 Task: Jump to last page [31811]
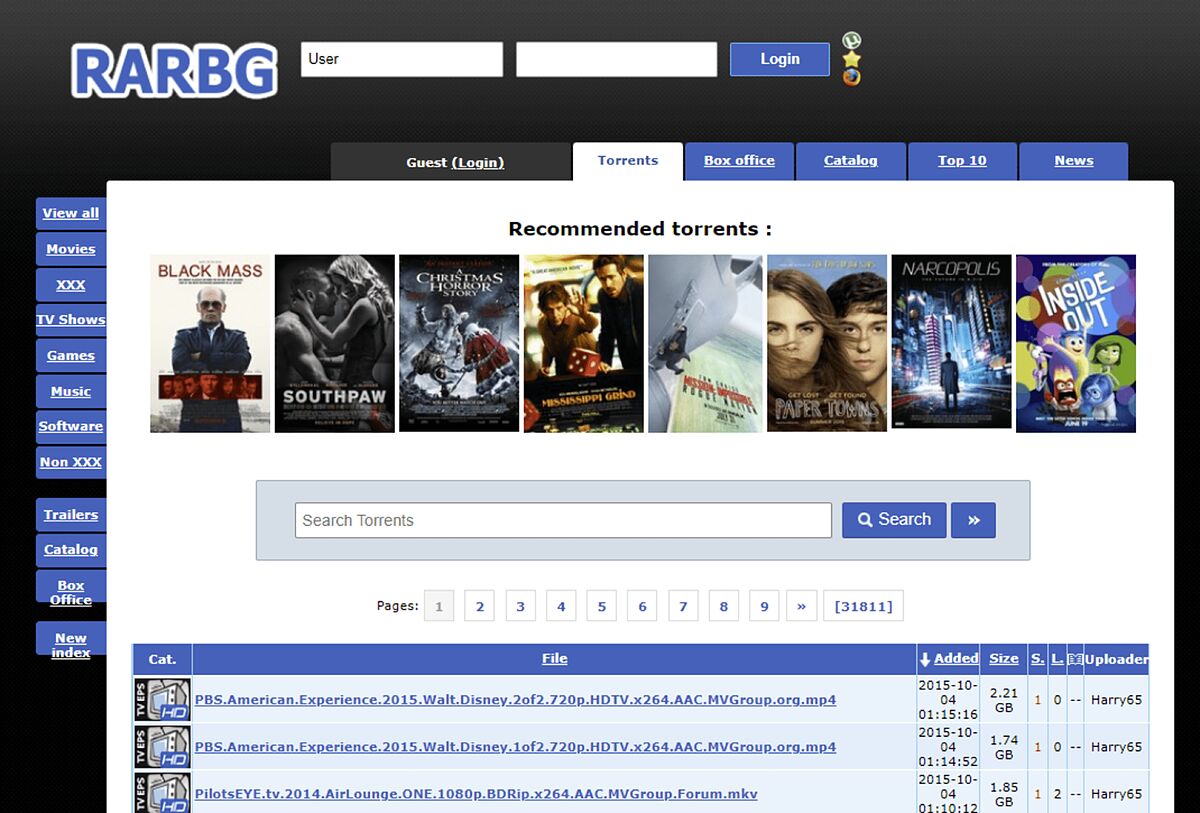[864, 606]
